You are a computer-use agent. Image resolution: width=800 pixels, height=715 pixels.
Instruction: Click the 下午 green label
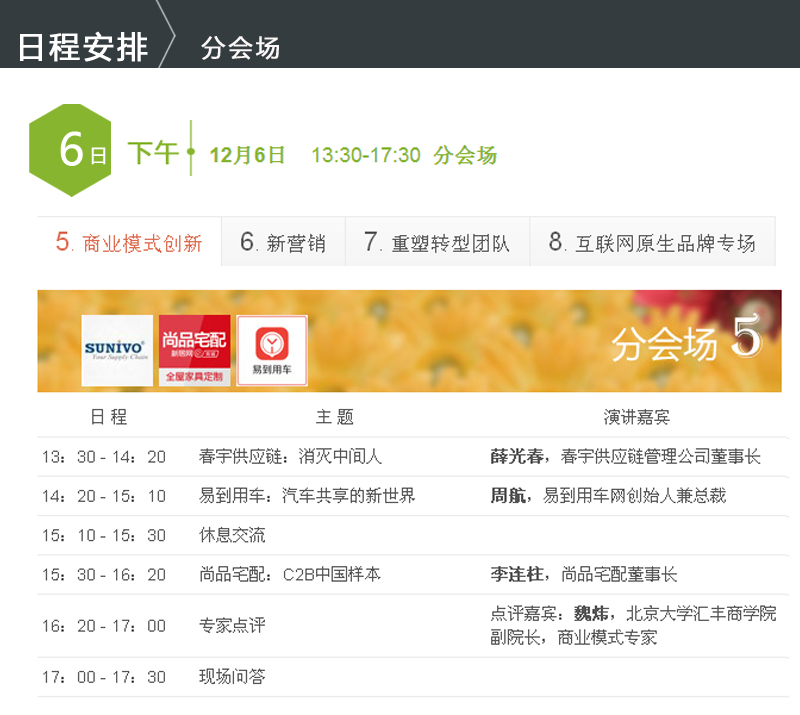(x=153, y=153)
